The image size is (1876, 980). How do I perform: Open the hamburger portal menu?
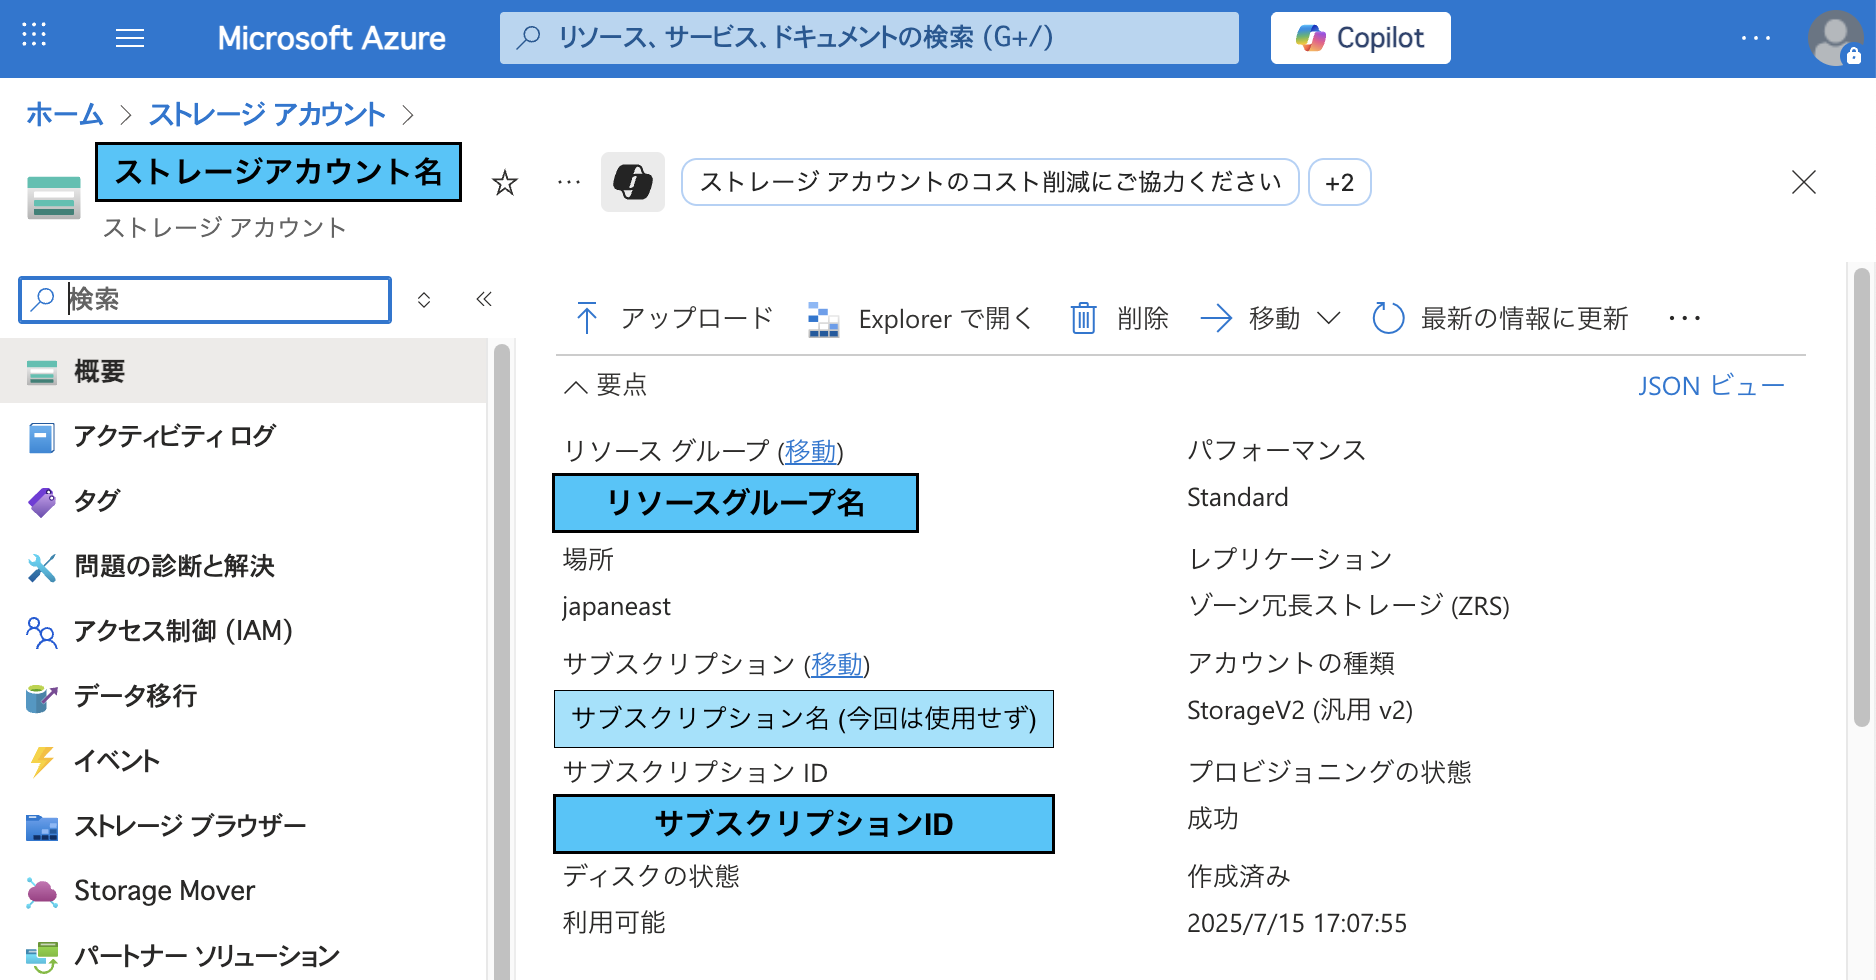[130, 38]
